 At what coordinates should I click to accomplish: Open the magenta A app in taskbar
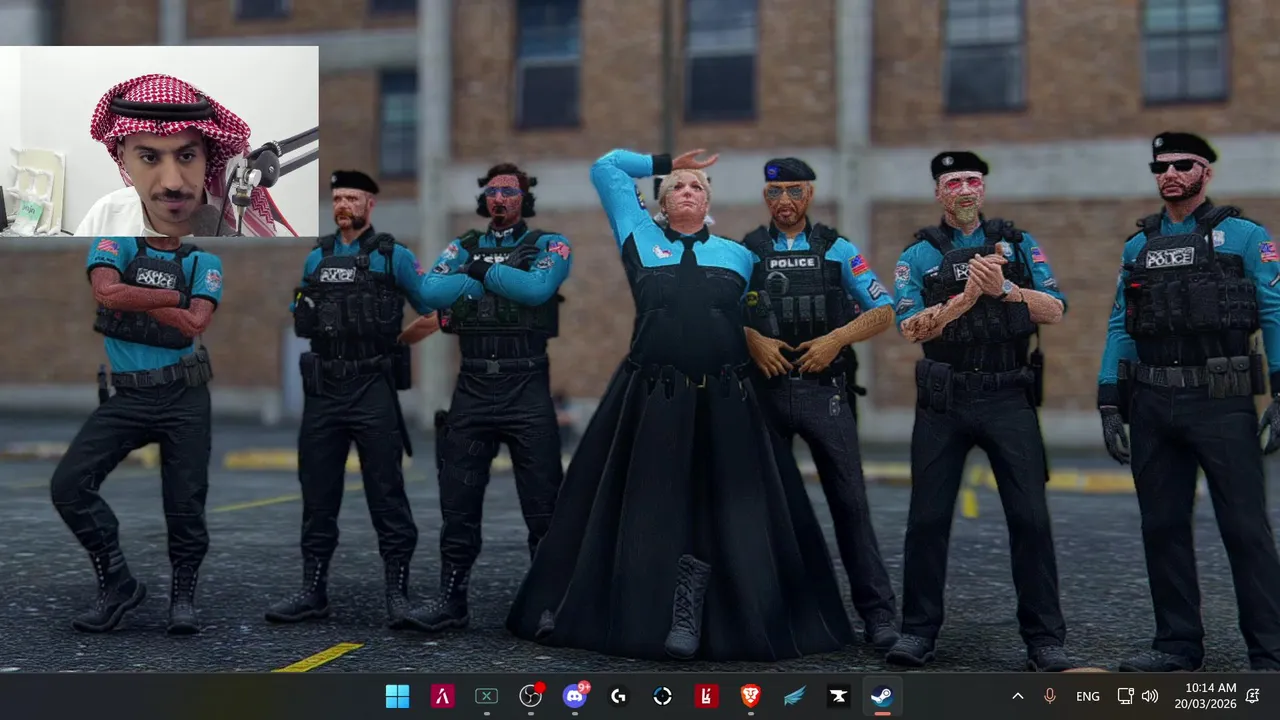click(x=442, y=696)
